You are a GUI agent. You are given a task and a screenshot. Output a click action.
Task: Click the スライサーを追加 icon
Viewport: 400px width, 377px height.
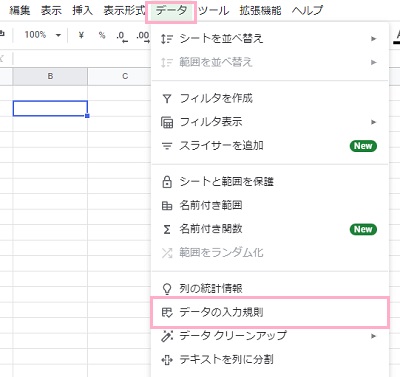tap(167, 146)
